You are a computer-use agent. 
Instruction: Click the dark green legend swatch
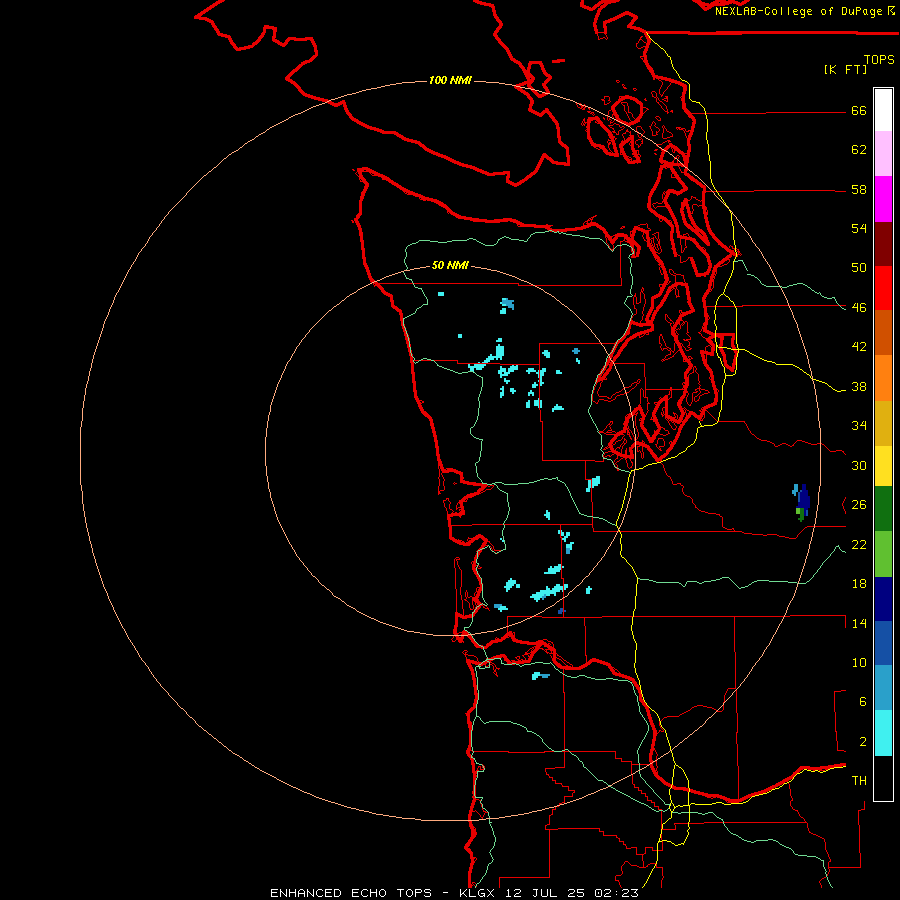(883, 509)
